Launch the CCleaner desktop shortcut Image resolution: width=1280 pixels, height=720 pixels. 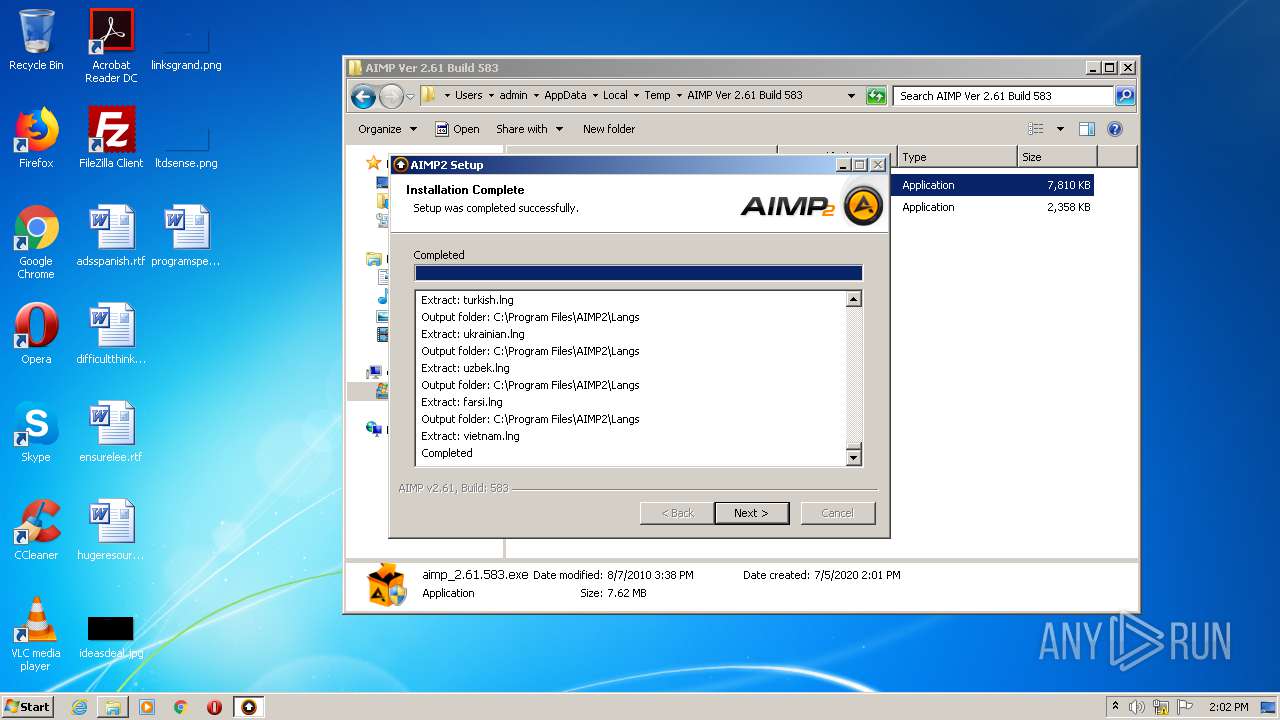point(36,530)
